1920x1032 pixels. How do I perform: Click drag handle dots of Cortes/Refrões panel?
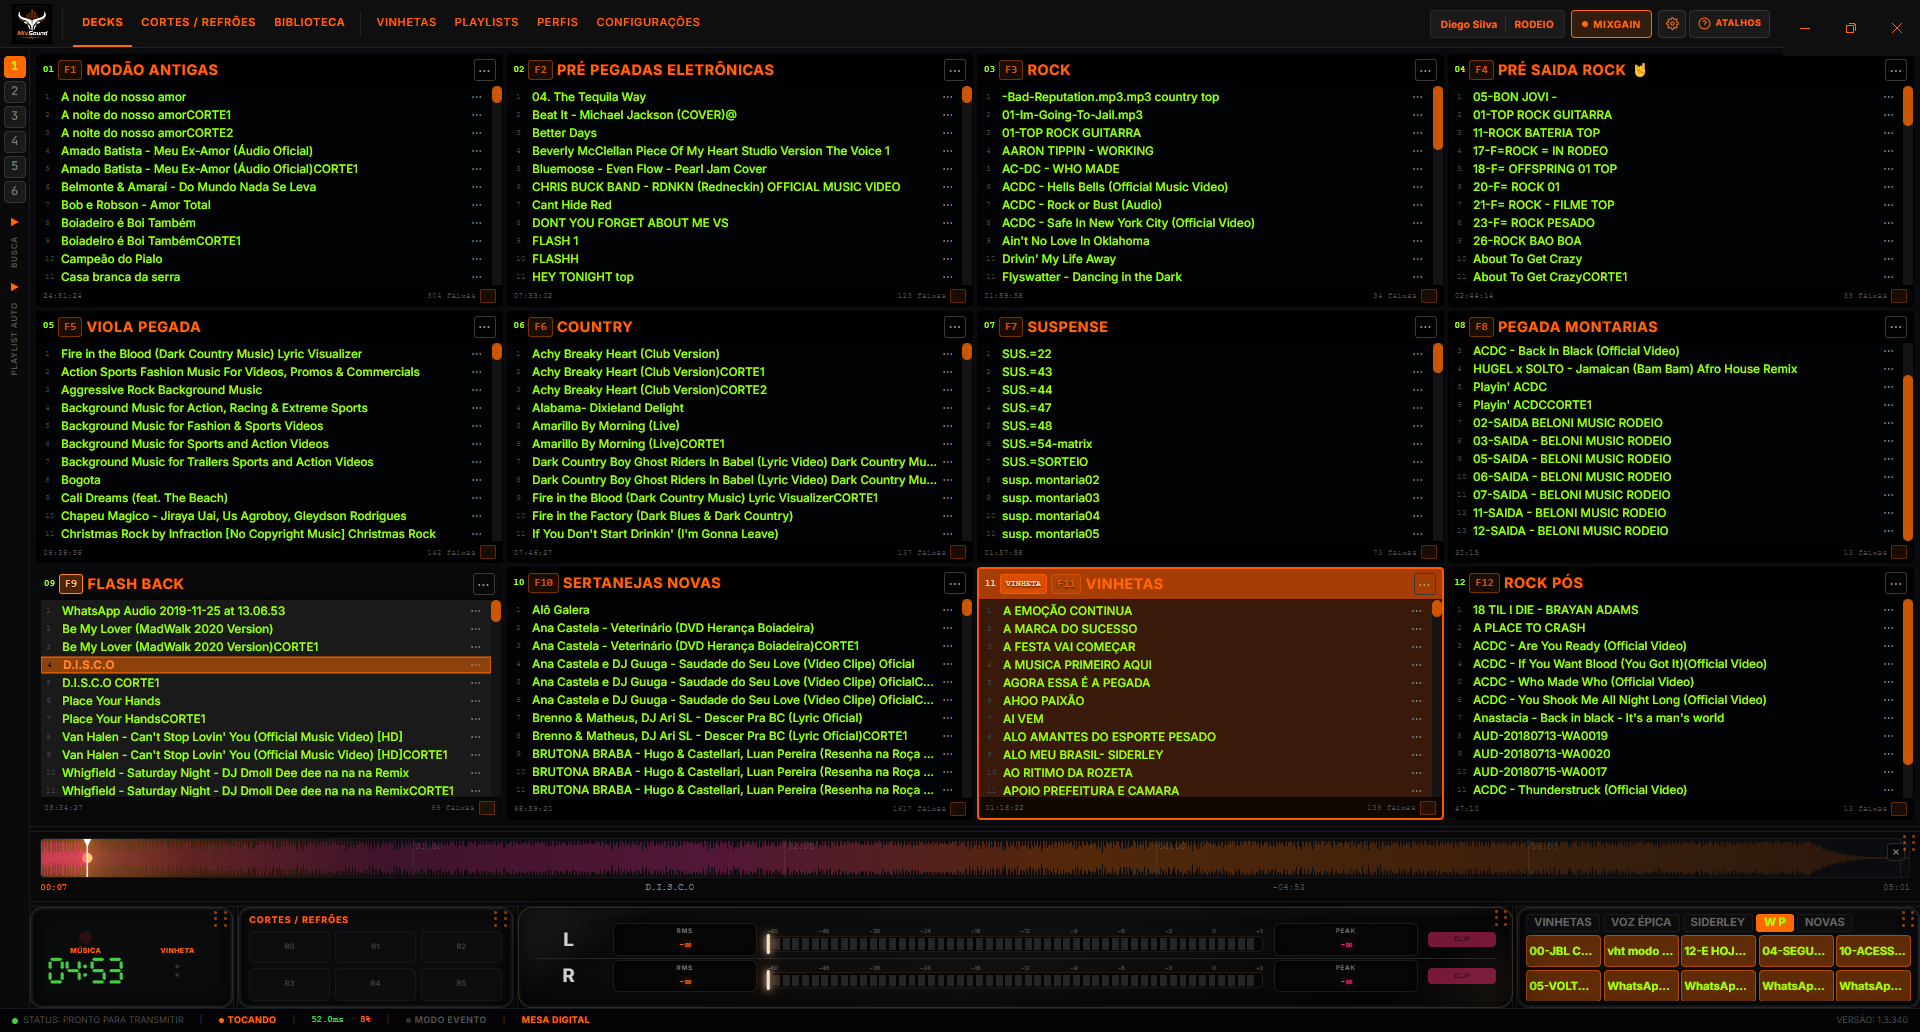[500, 919]
